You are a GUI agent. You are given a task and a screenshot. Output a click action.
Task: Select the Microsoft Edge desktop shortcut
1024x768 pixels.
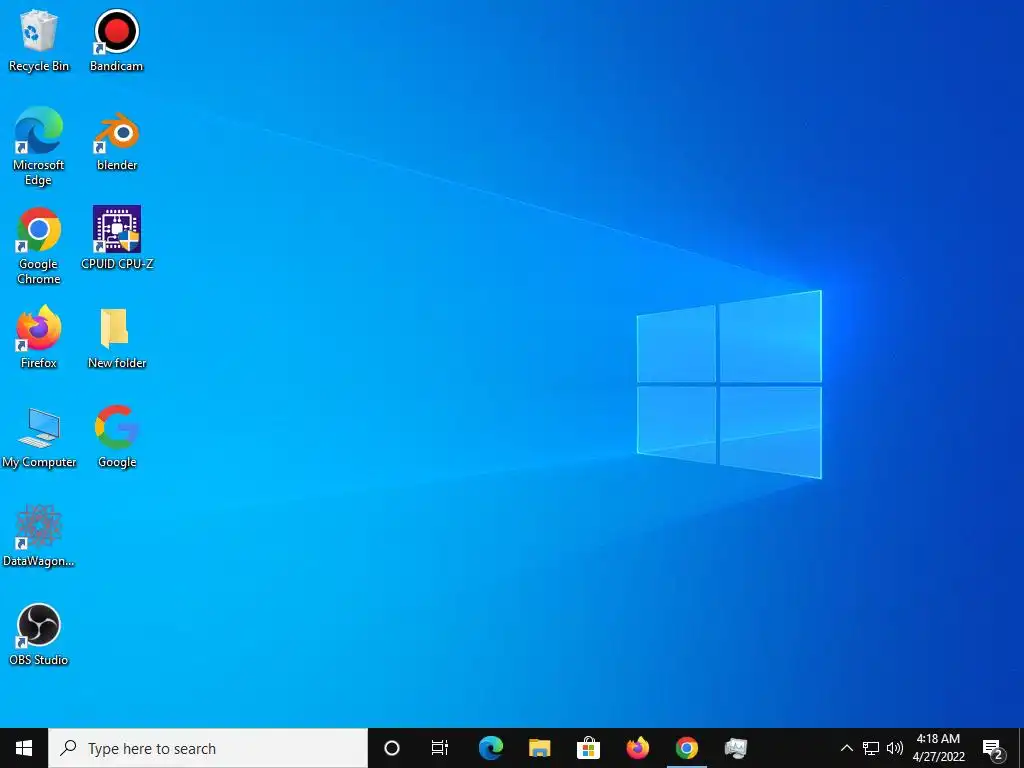pyautogui.click(x=39, y=146)
